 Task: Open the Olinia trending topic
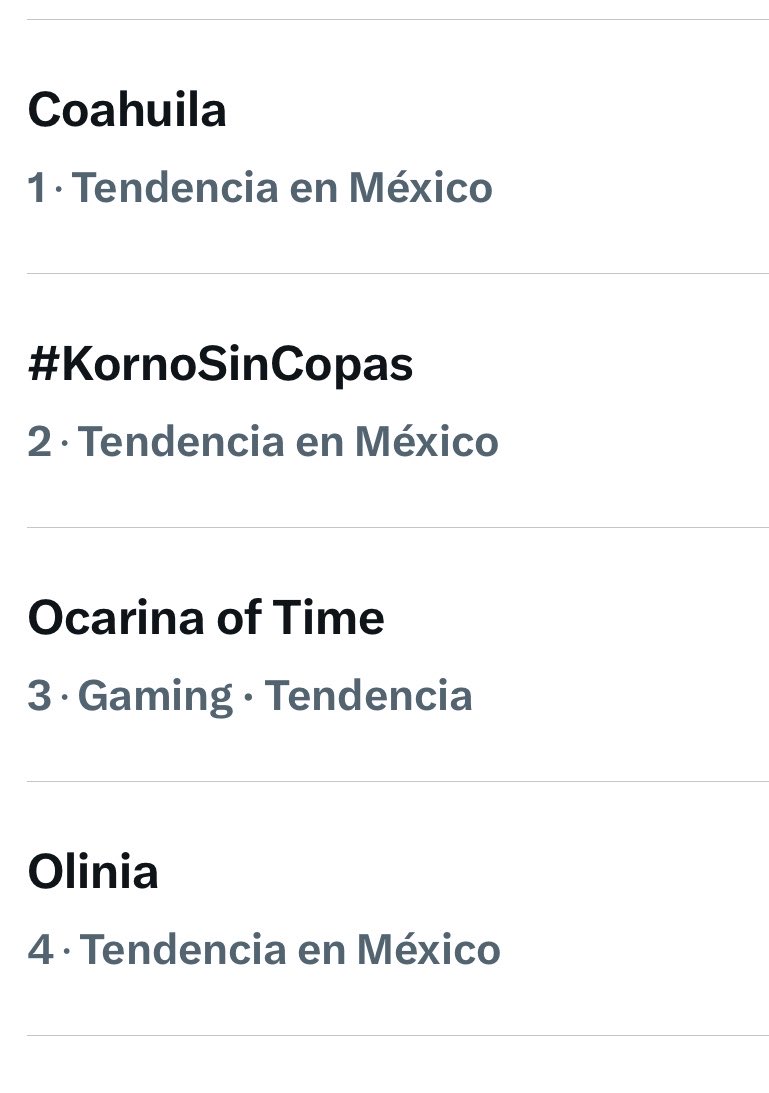(x=93, y=872)
